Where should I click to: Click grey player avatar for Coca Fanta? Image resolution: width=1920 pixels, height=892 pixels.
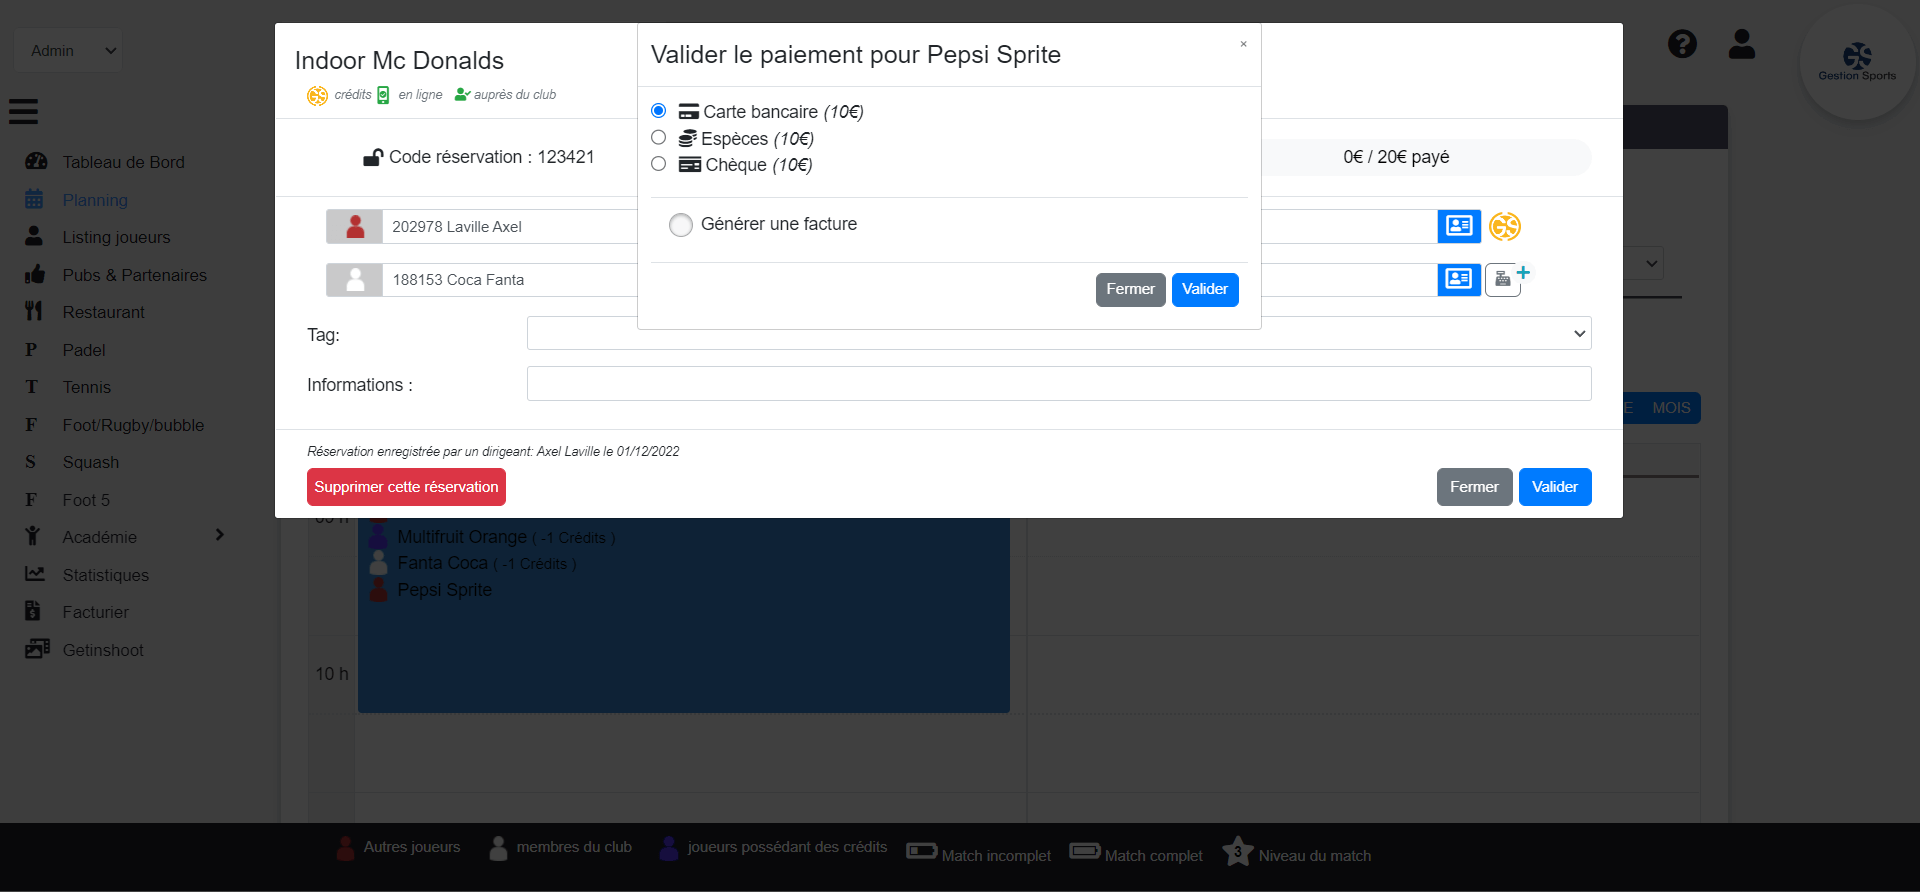[355, 279]
